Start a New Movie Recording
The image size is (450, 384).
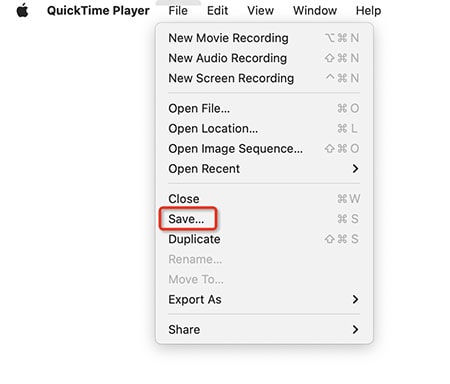pyautogui.click(x=264, y=38)
